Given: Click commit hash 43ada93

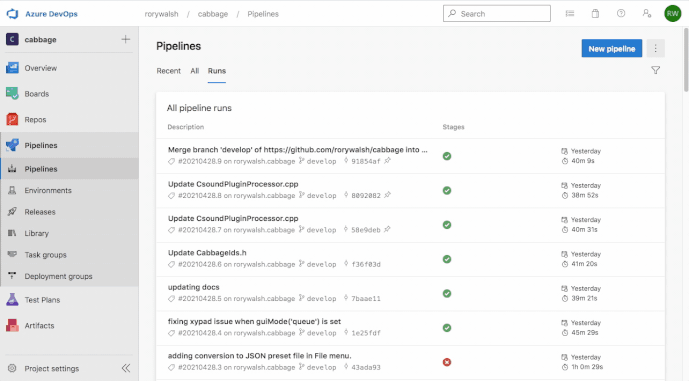Looking at the screenshot, I should click(366, 367).
